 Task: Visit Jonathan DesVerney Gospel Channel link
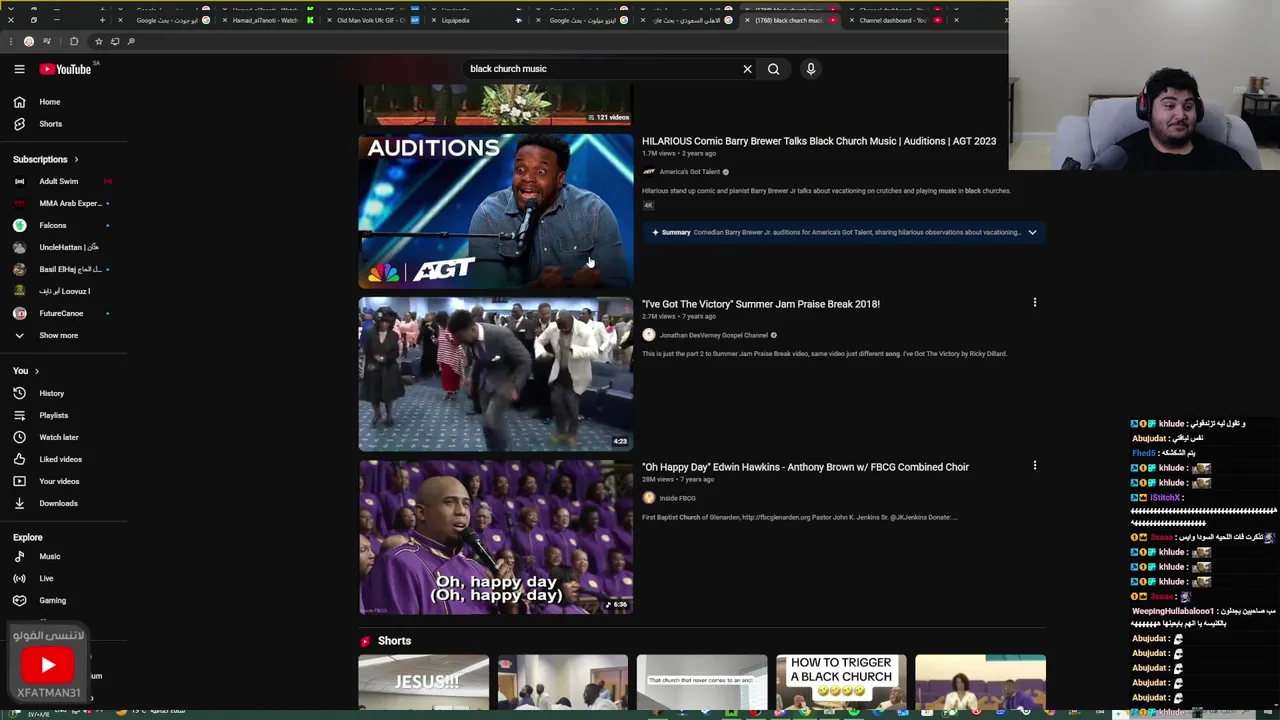(x=713, y=335)
